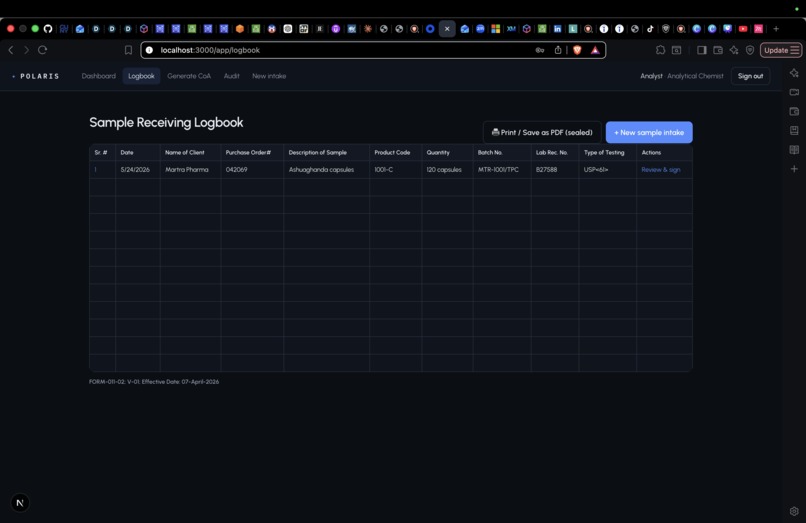Image resolution: width=806 pixels, height=523 pixels.
Task: Click the Type of Testing header
Action: [x=604, y=153]
